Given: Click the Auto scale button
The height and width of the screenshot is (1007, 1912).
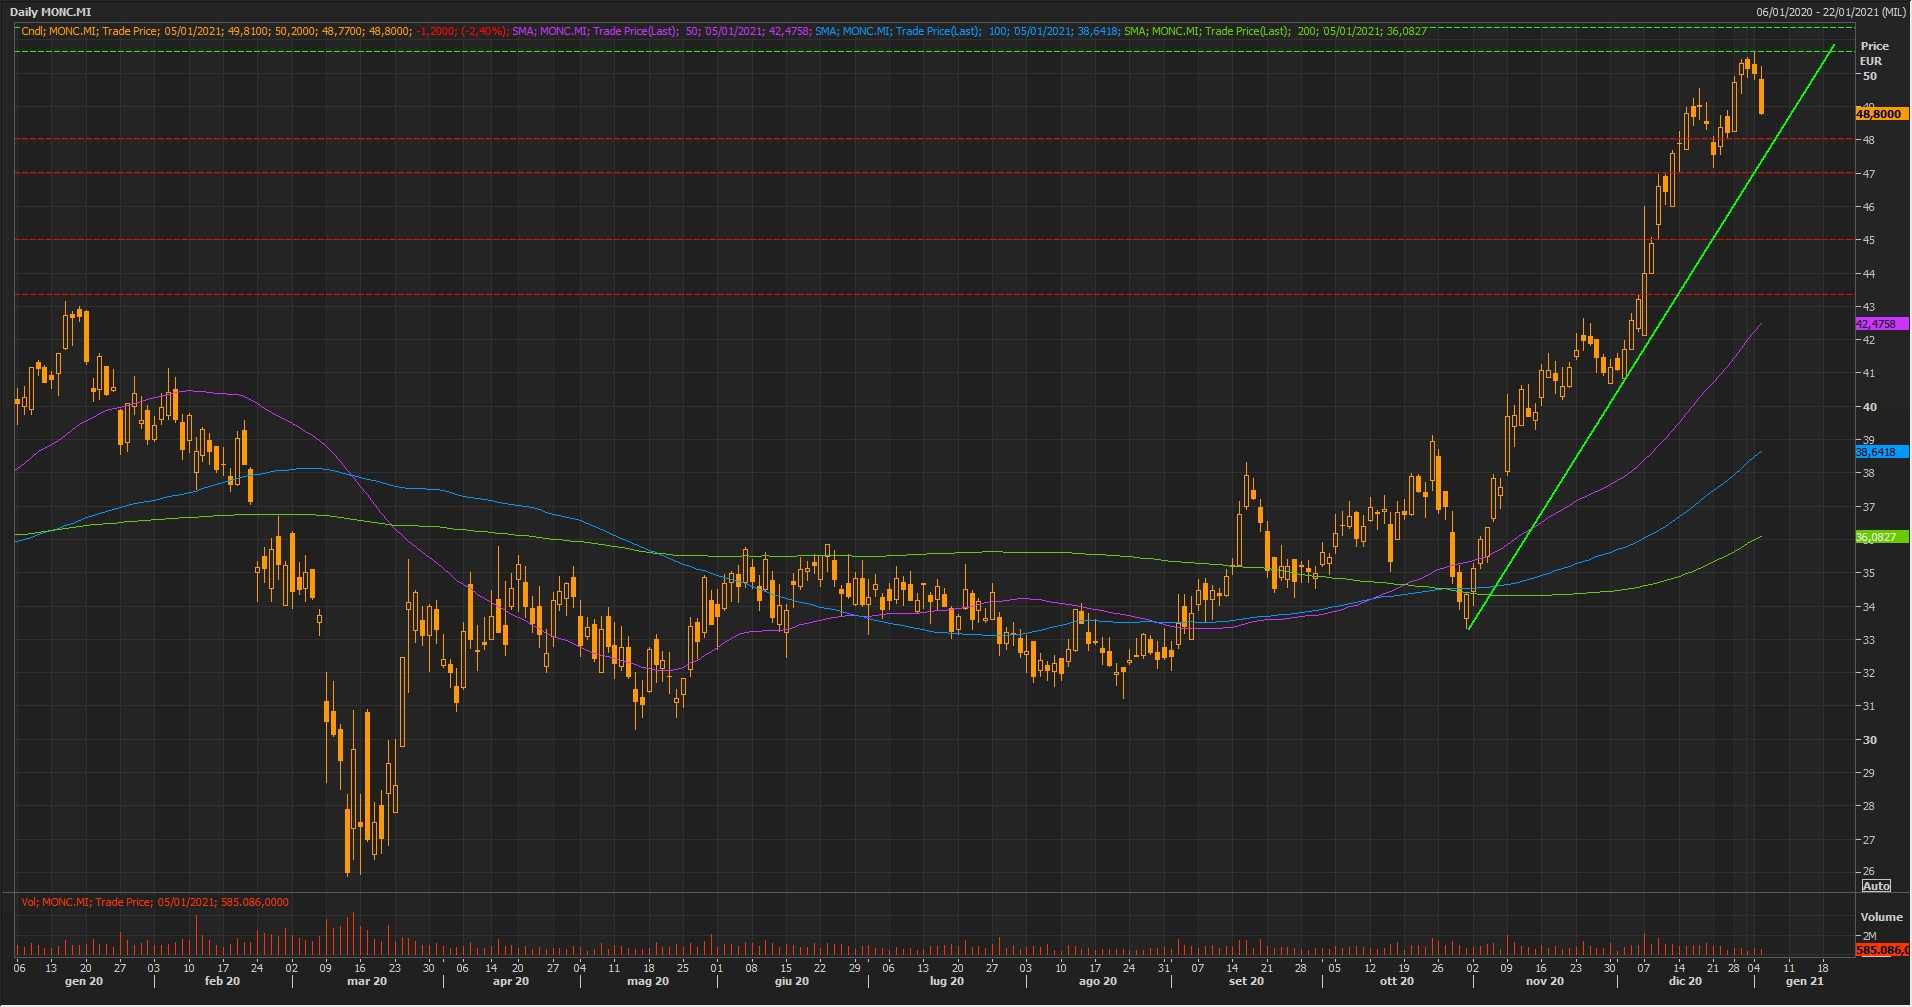Looking at the screenshot, I should [x=1876, y=886].
